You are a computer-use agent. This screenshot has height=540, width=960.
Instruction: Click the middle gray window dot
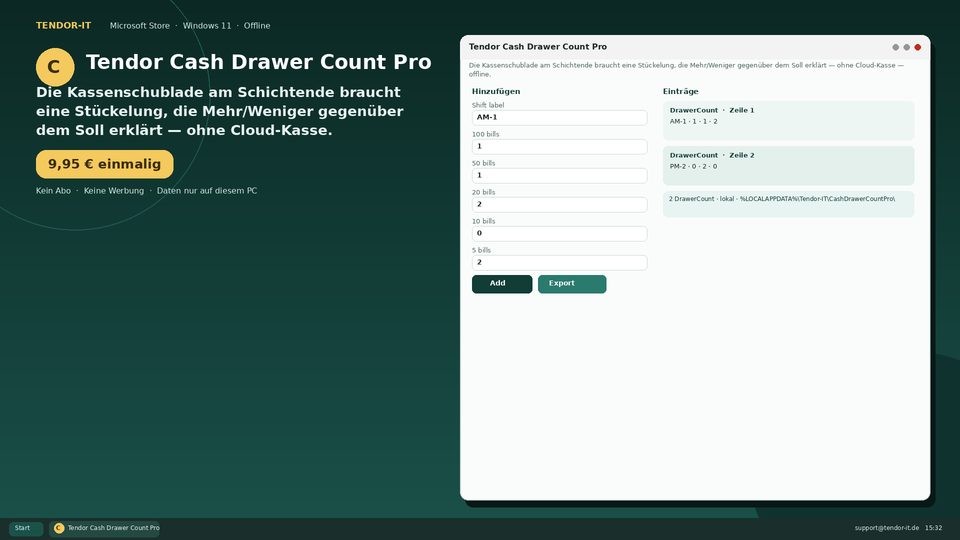907,47
